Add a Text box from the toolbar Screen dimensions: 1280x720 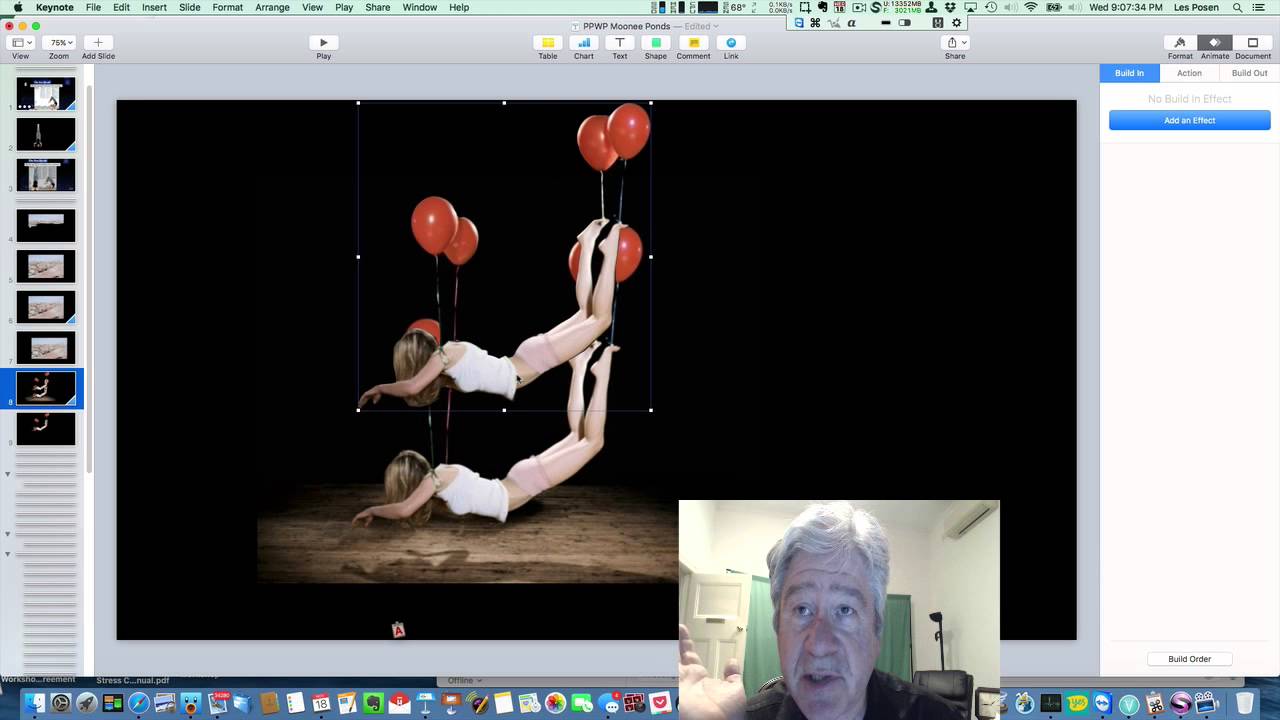(620, 43)
